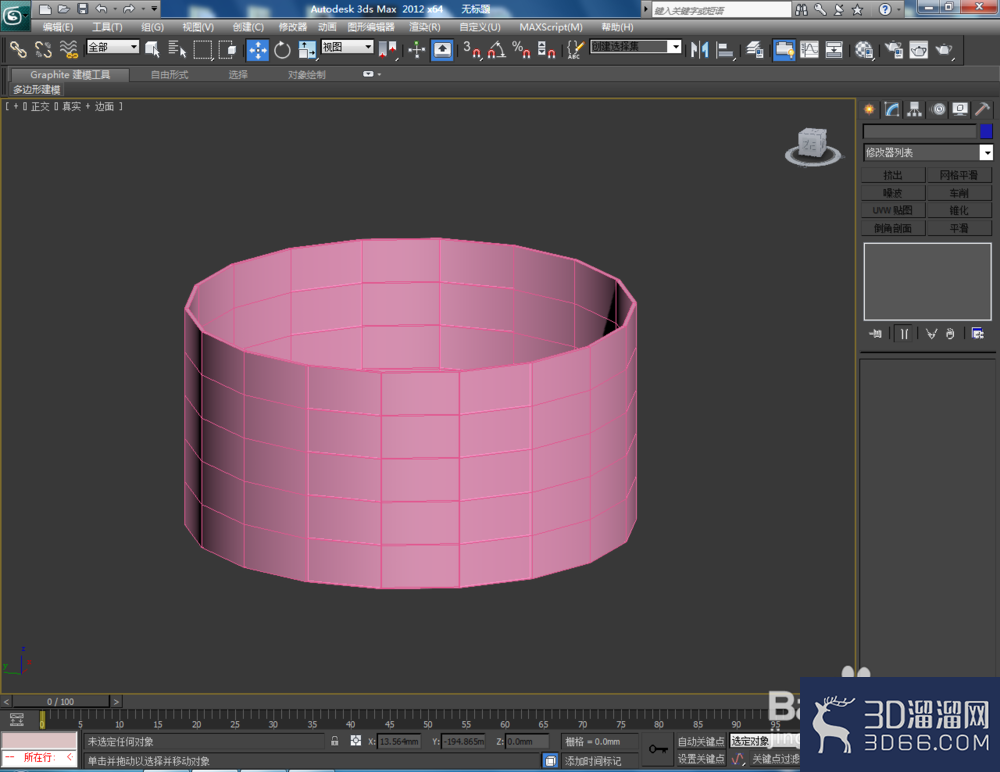
Task: Click the 锥化 modifier button
Action: pos(959,210)
